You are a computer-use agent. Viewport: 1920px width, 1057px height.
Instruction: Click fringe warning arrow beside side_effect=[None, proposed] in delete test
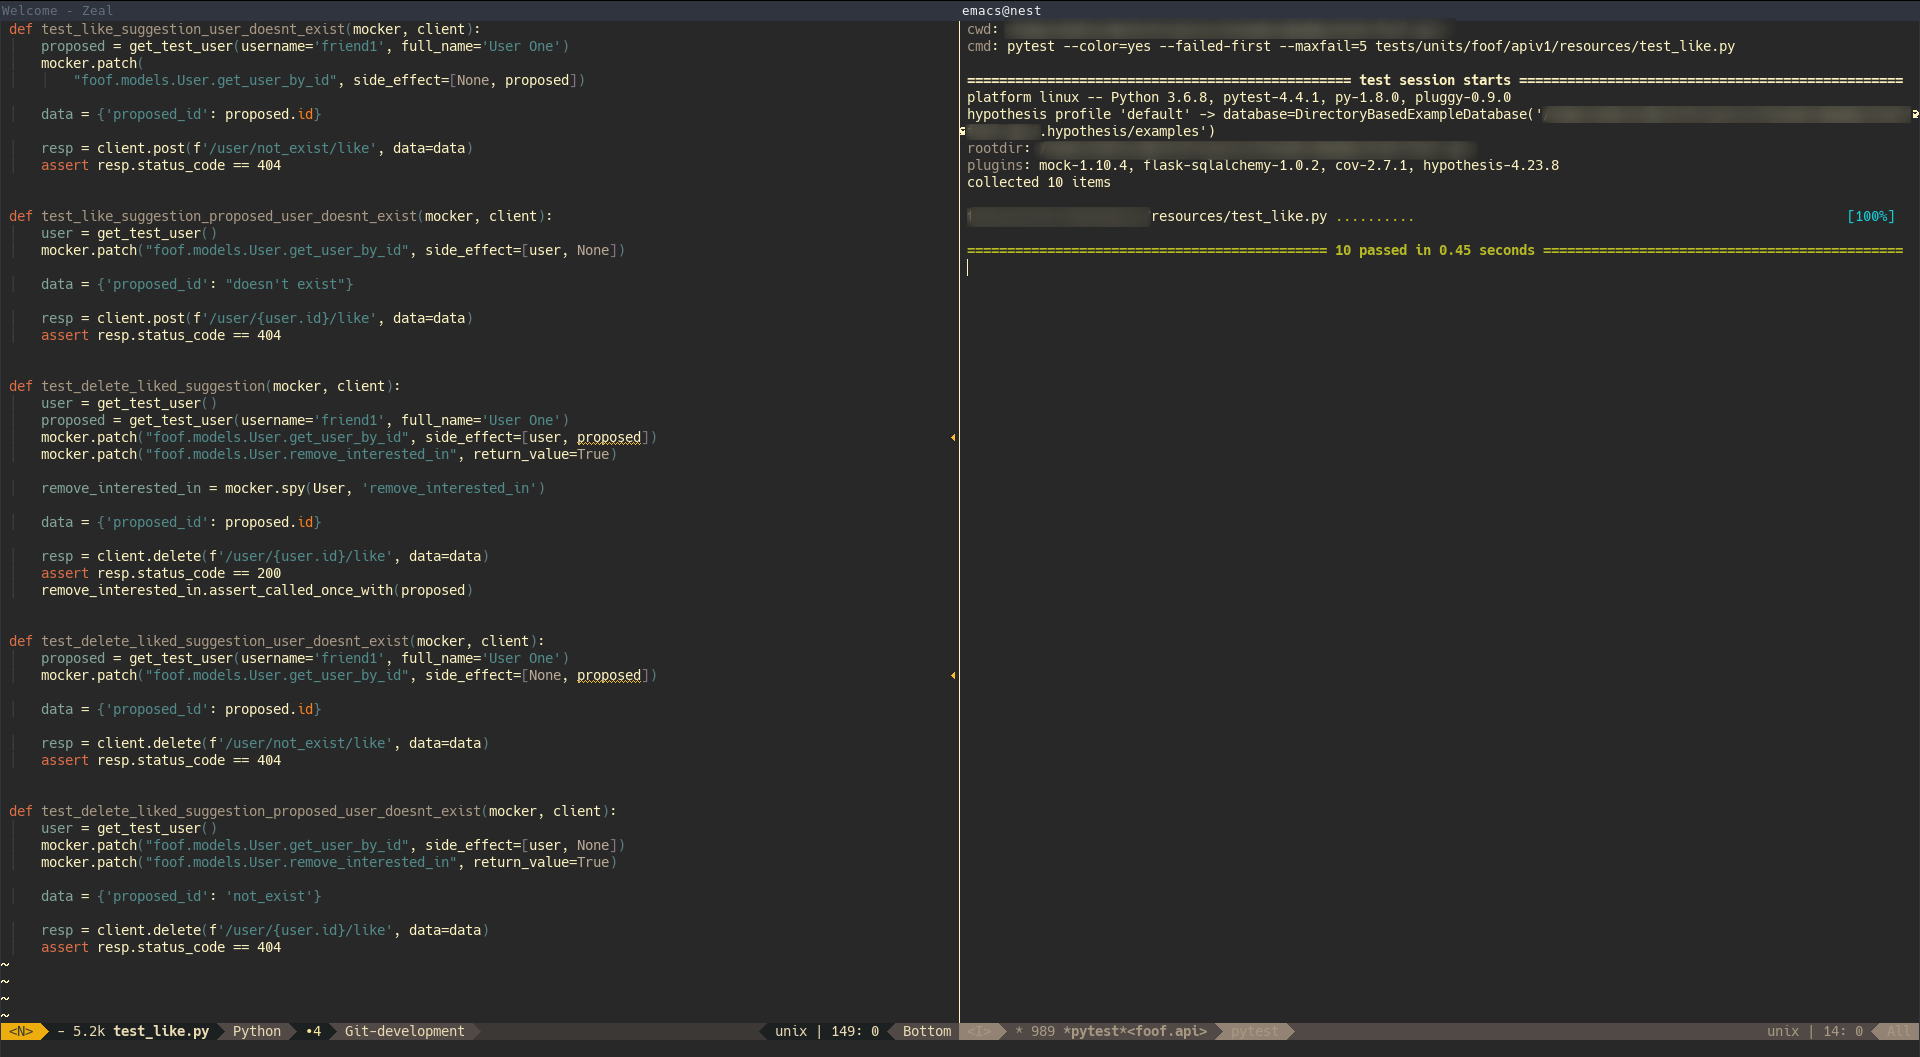pos(953,676)
